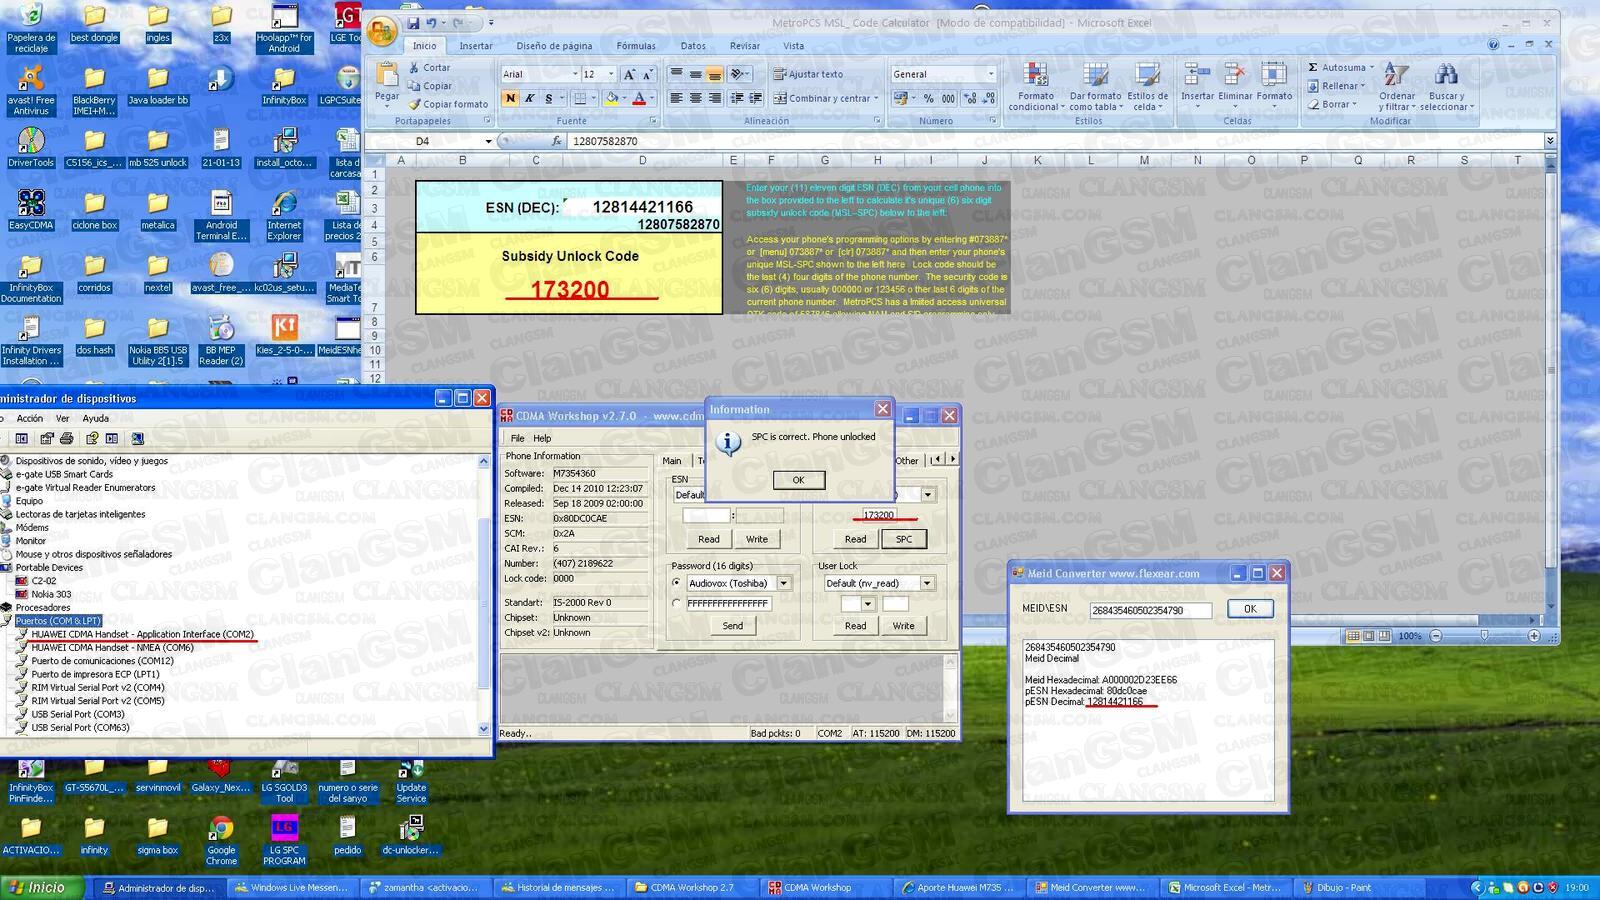Toggle Subrayado underline button
This screenshot has width=1600, height=900.
coord(548,98)
